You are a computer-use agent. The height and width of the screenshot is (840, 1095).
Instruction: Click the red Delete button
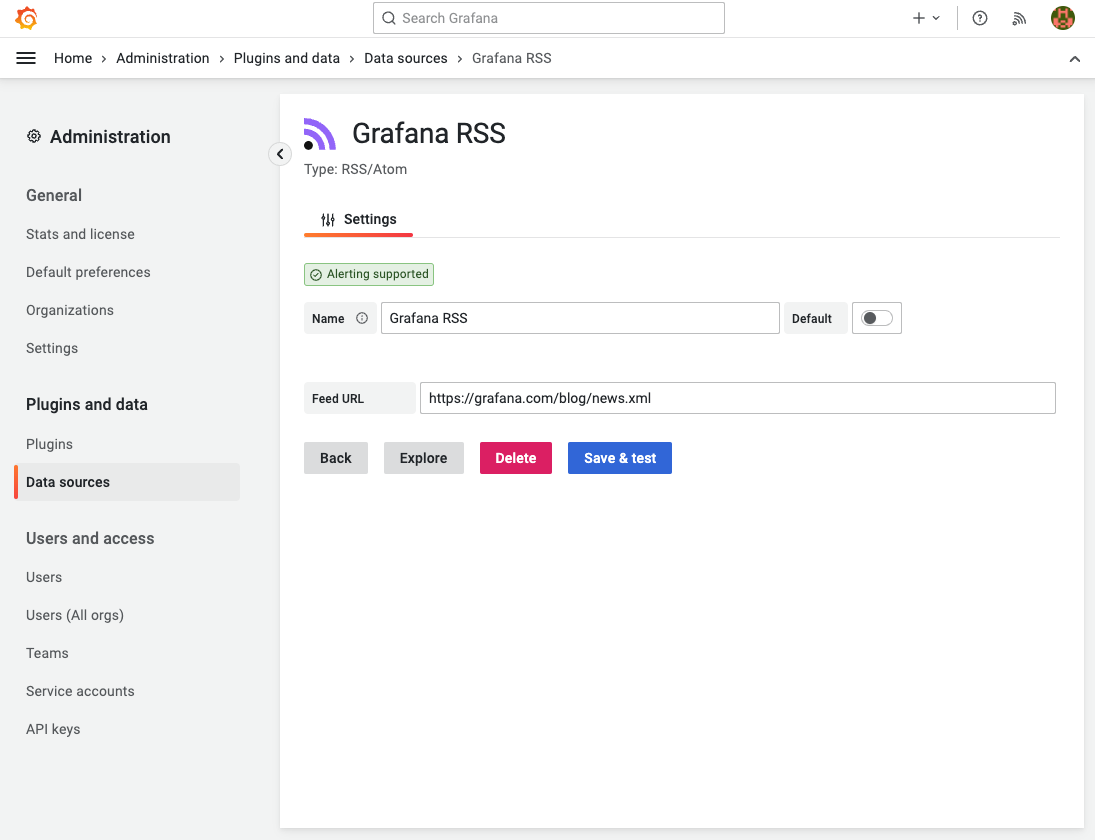tap(516, 458)
